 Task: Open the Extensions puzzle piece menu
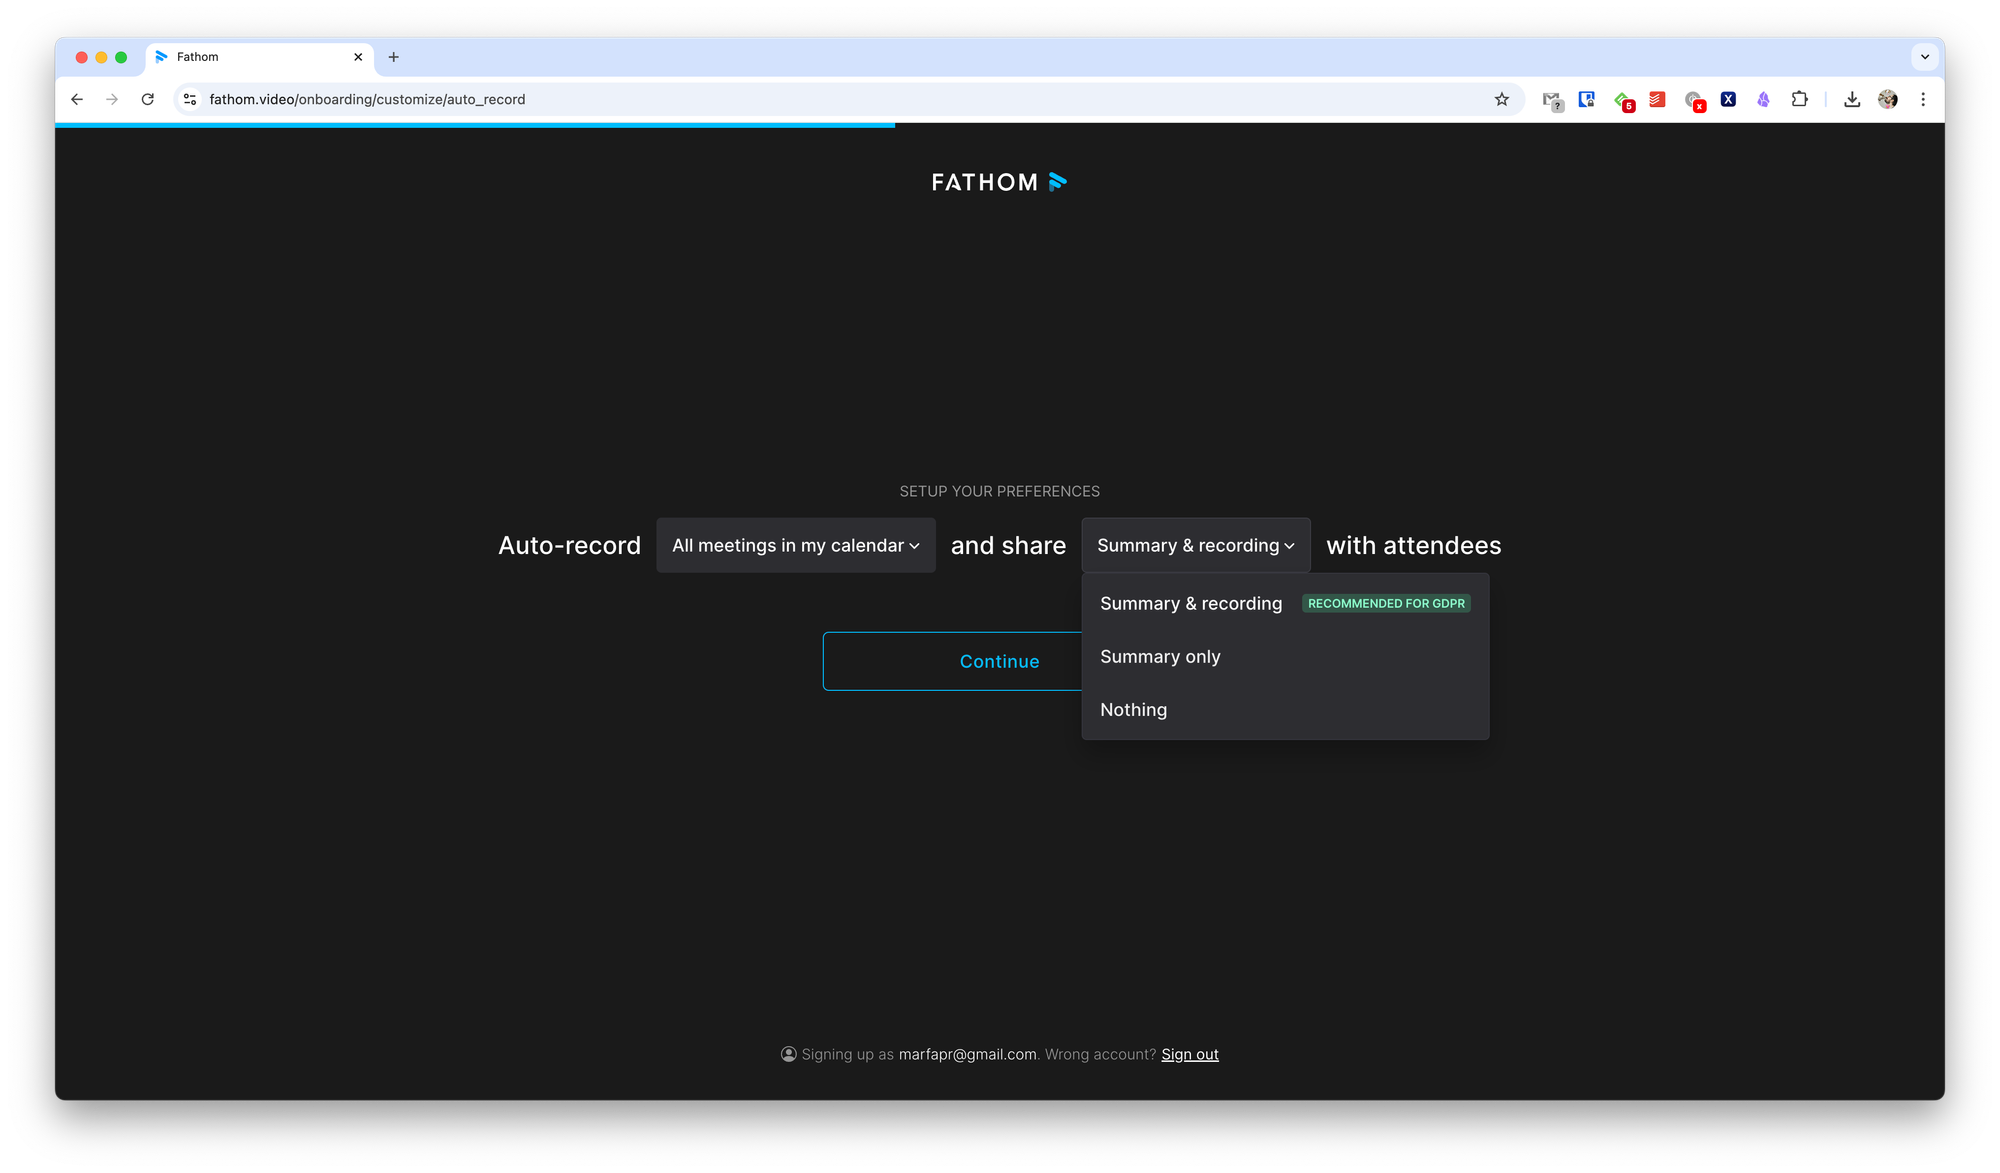pos(1799,99)
